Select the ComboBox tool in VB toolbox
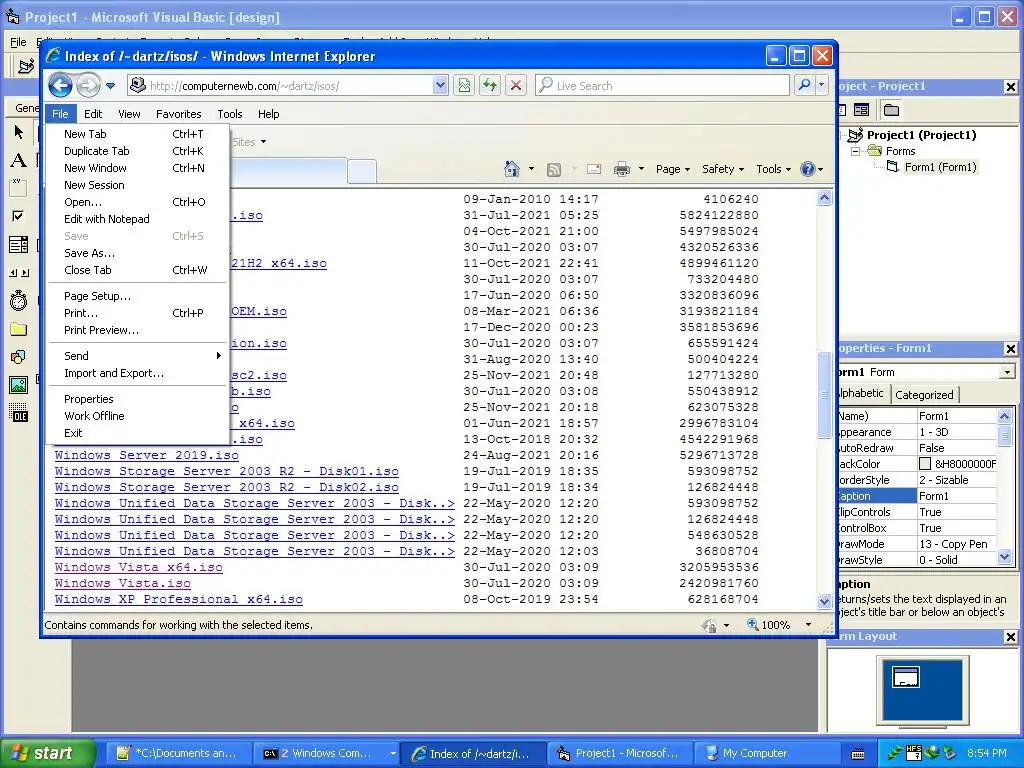Image resolution: width=1024 pixels, height=768 pixels. pyautogui.click(x=19, y=244)
